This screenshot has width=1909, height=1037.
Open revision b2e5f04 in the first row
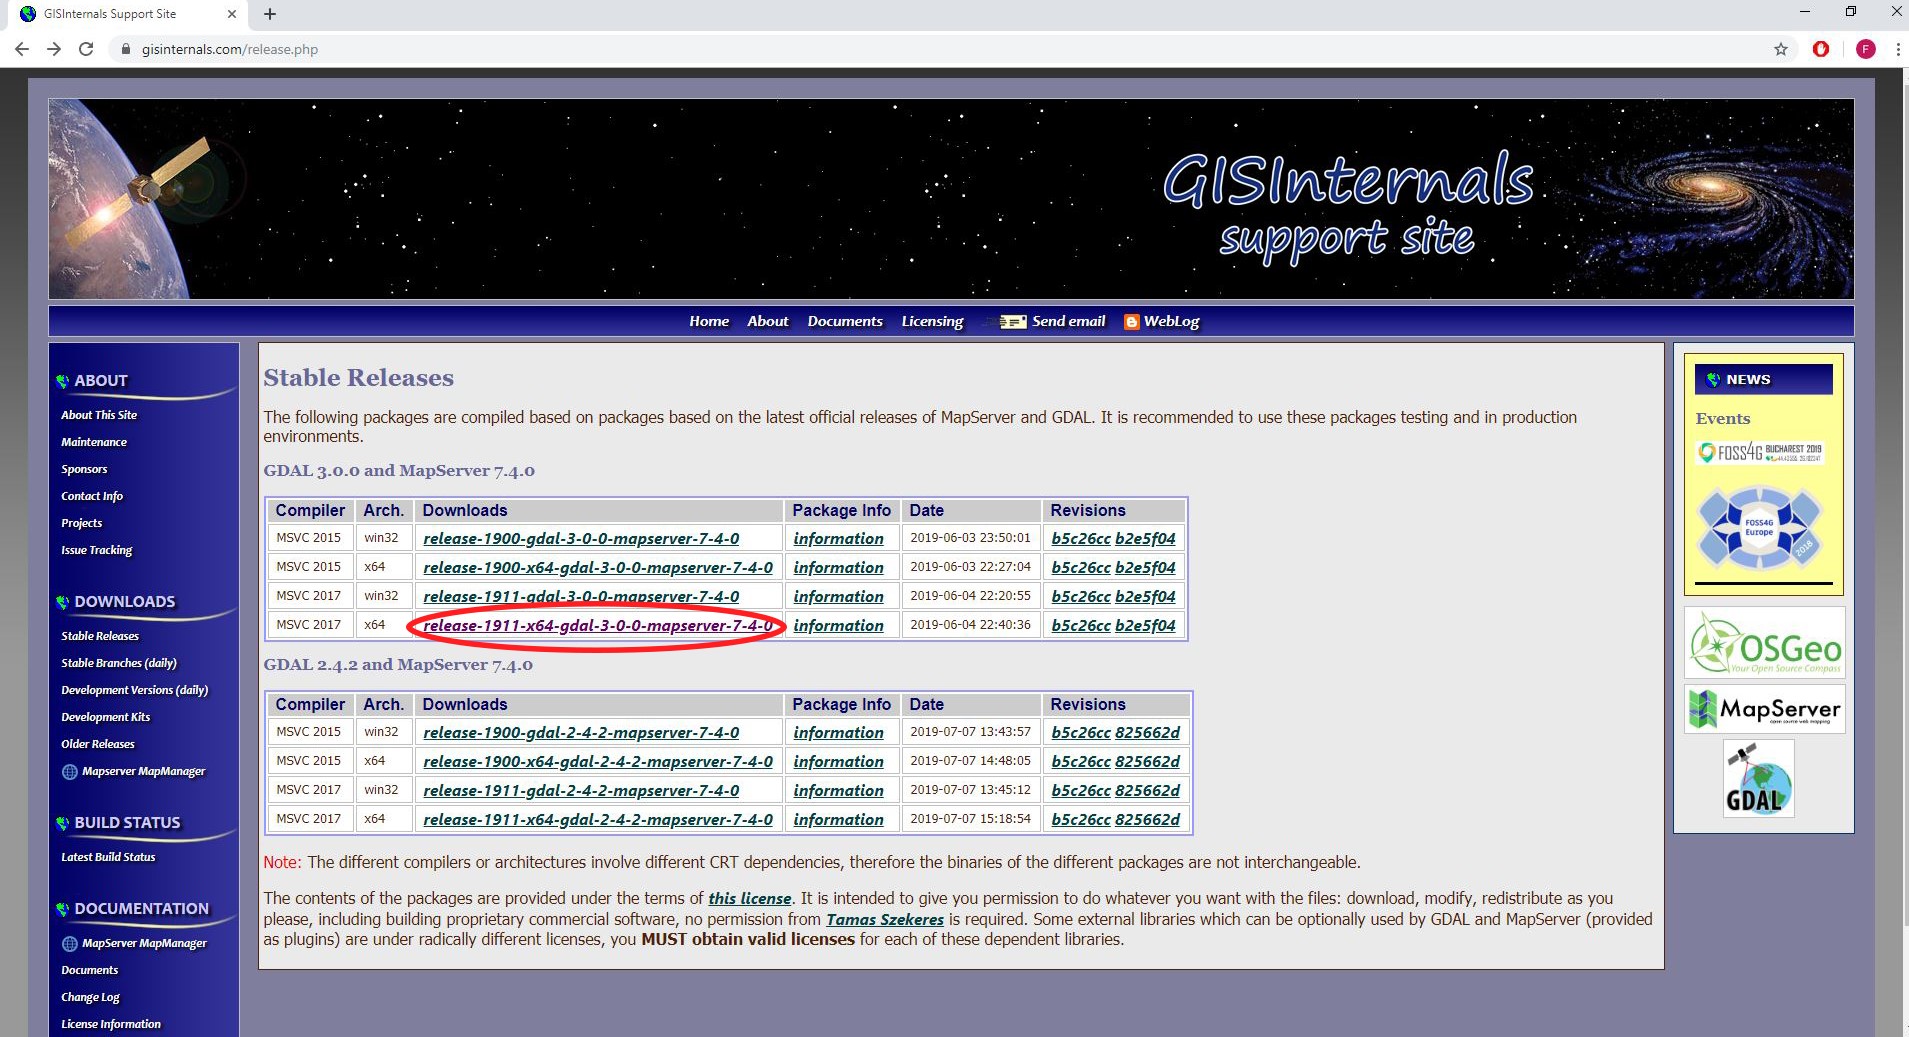click(x=1145, y=538)
